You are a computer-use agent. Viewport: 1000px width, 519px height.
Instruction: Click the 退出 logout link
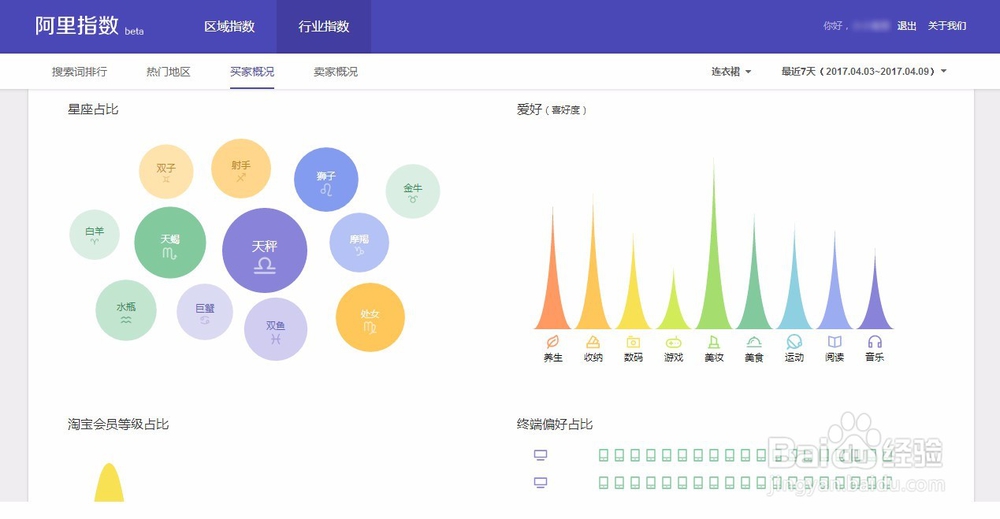[x=906, y=26]
